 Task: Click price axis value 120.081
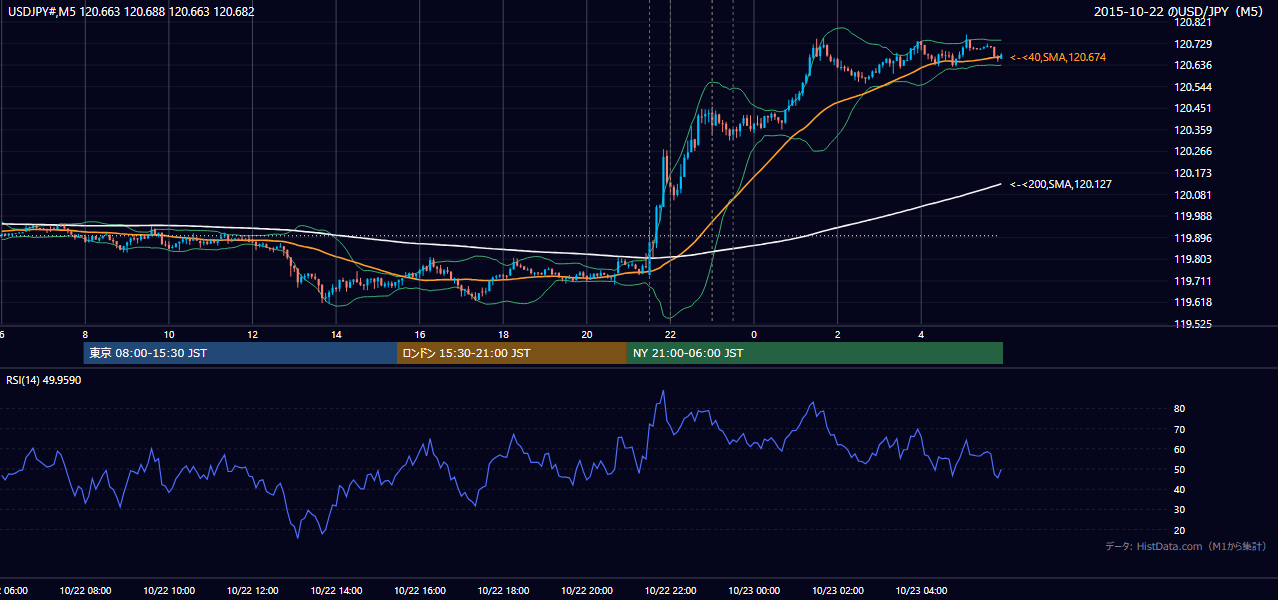point(1192,195)
